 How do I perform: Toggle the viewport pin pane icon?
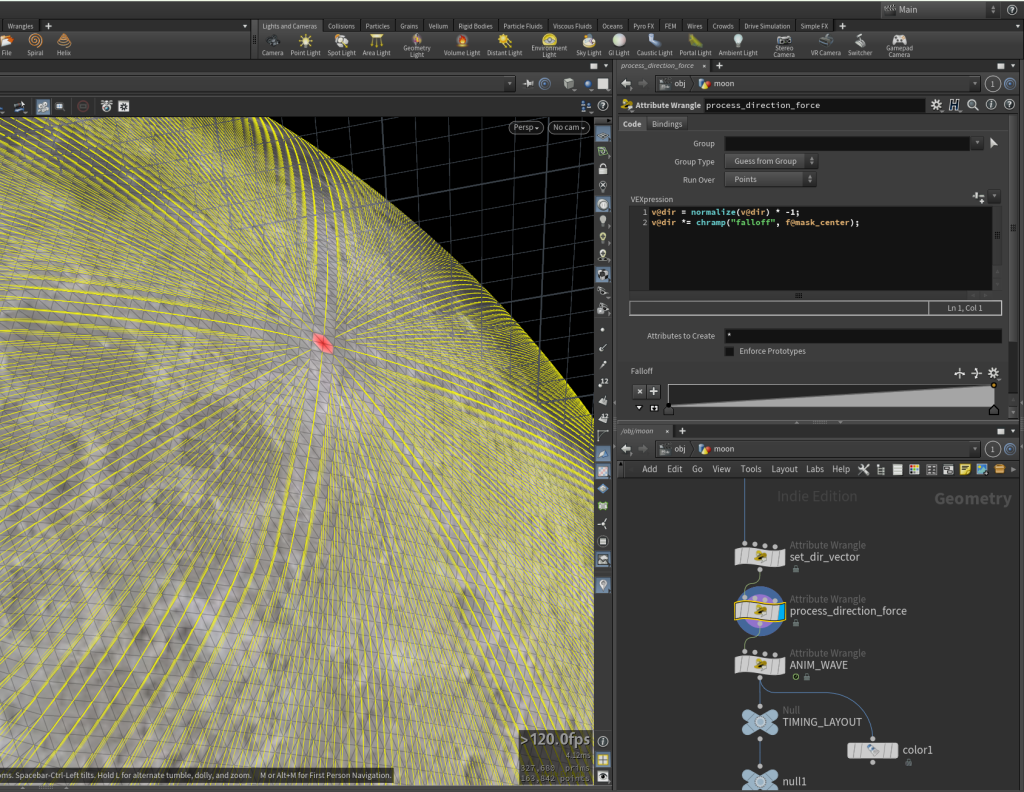(x=528, y=84)
